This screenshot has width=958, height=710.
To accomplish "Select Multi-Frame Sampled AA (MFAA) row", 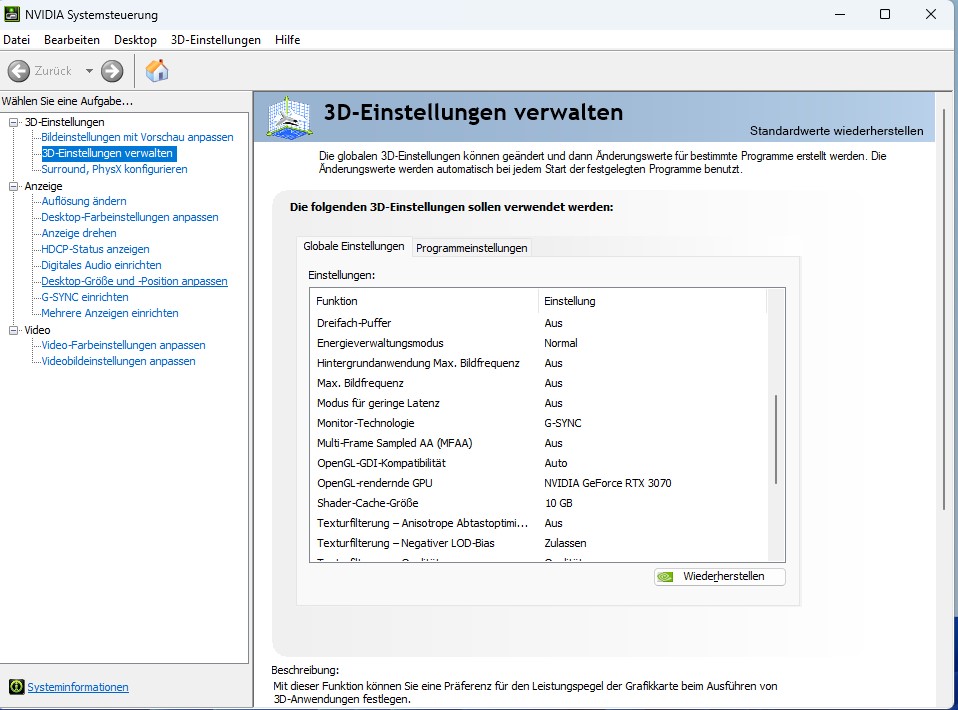I will (x=538, y=443).
